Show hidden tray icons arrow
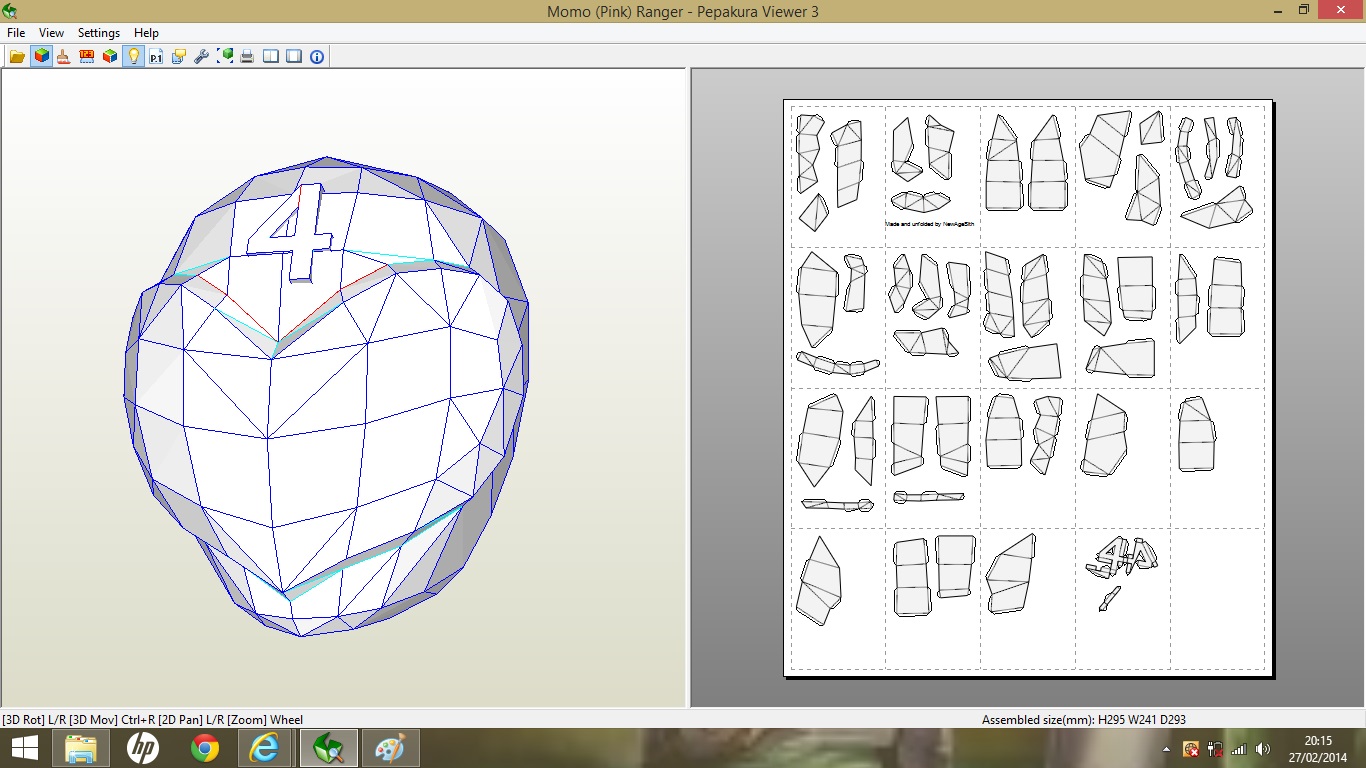The height and width of the screenshot is (768, 1366). [x=1166, y=748]
